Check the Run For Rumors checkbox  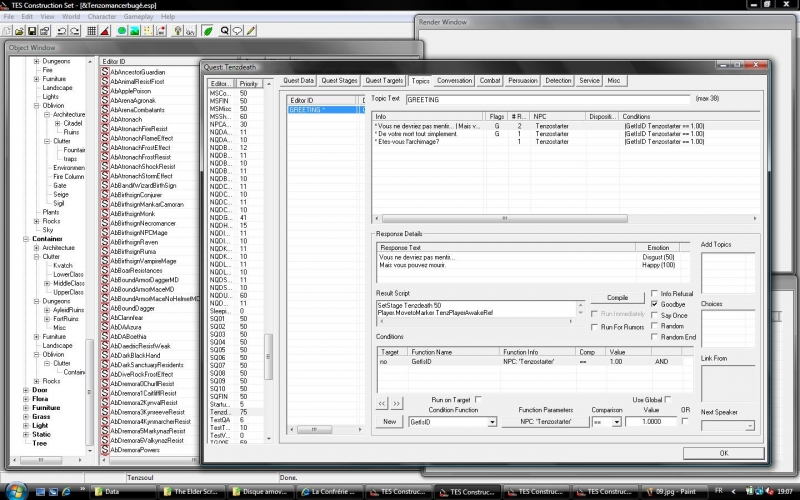594,327
